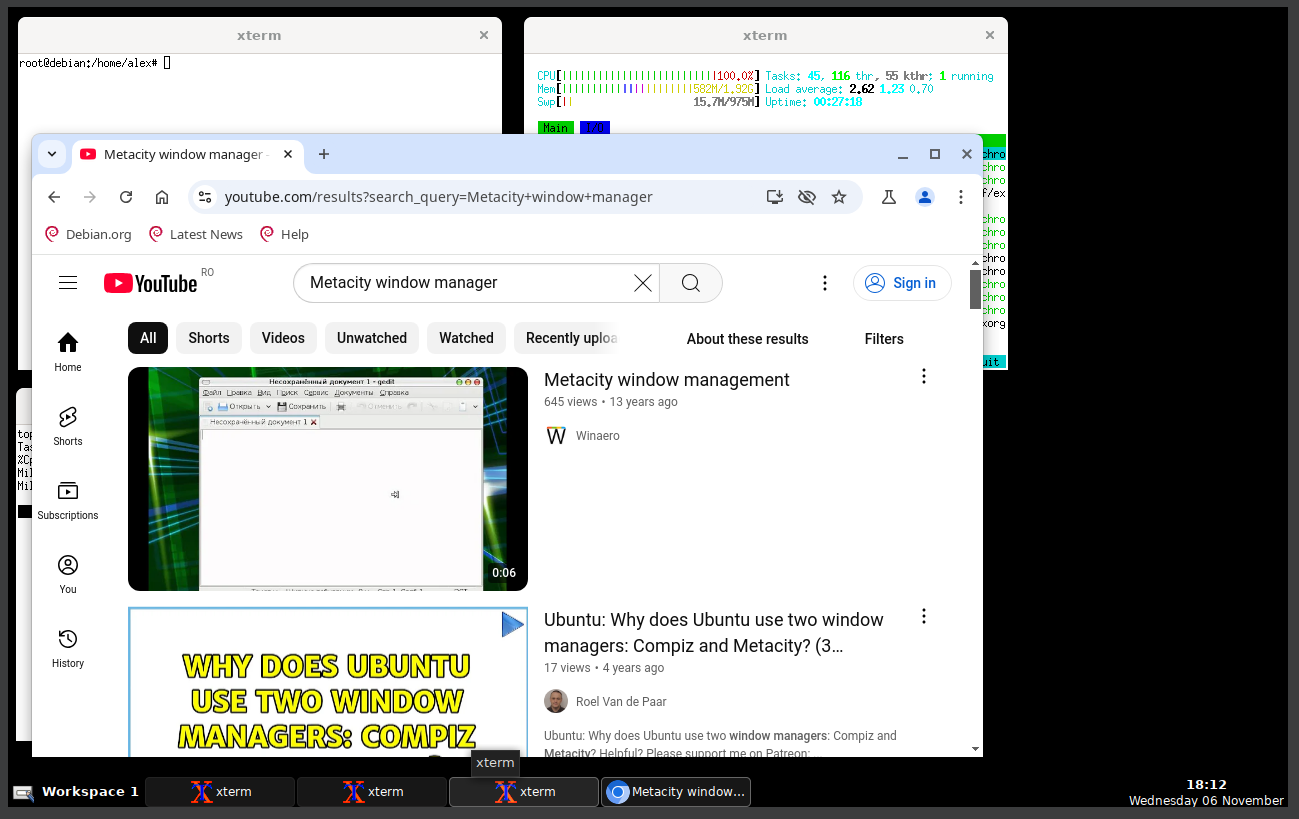Open the Debian.org bookmark

[x=88, y=234]
